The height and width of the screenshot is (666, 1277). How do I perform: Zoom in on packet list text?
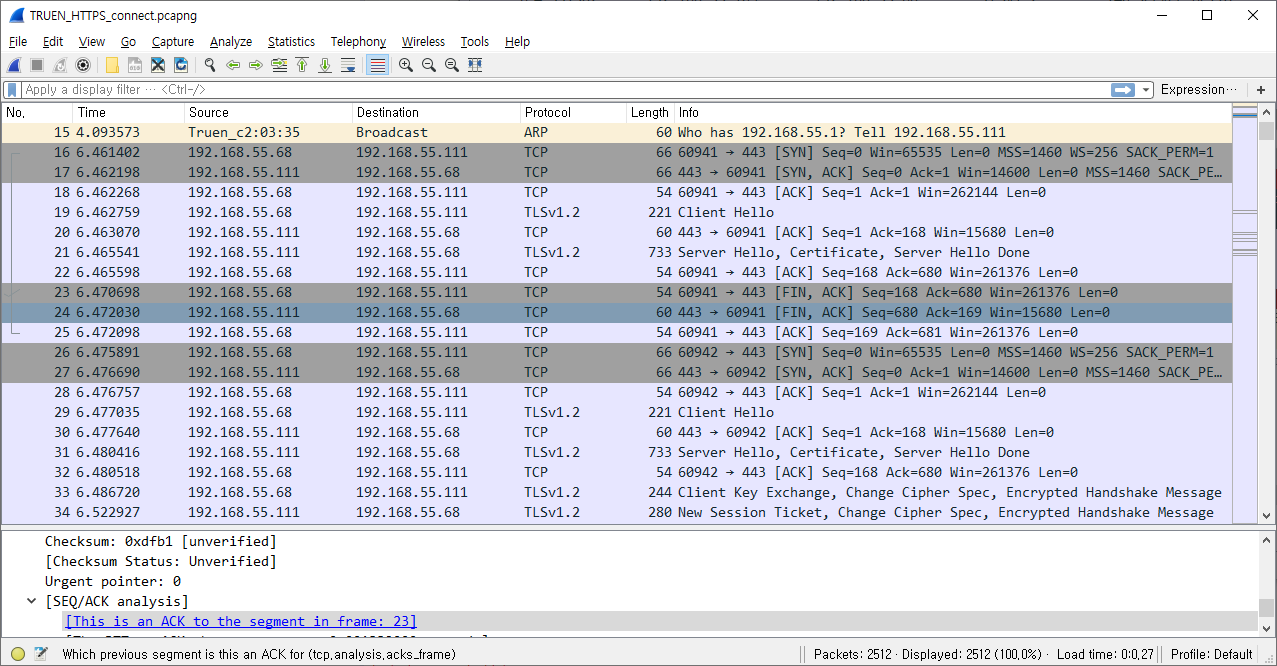[406, 65]
